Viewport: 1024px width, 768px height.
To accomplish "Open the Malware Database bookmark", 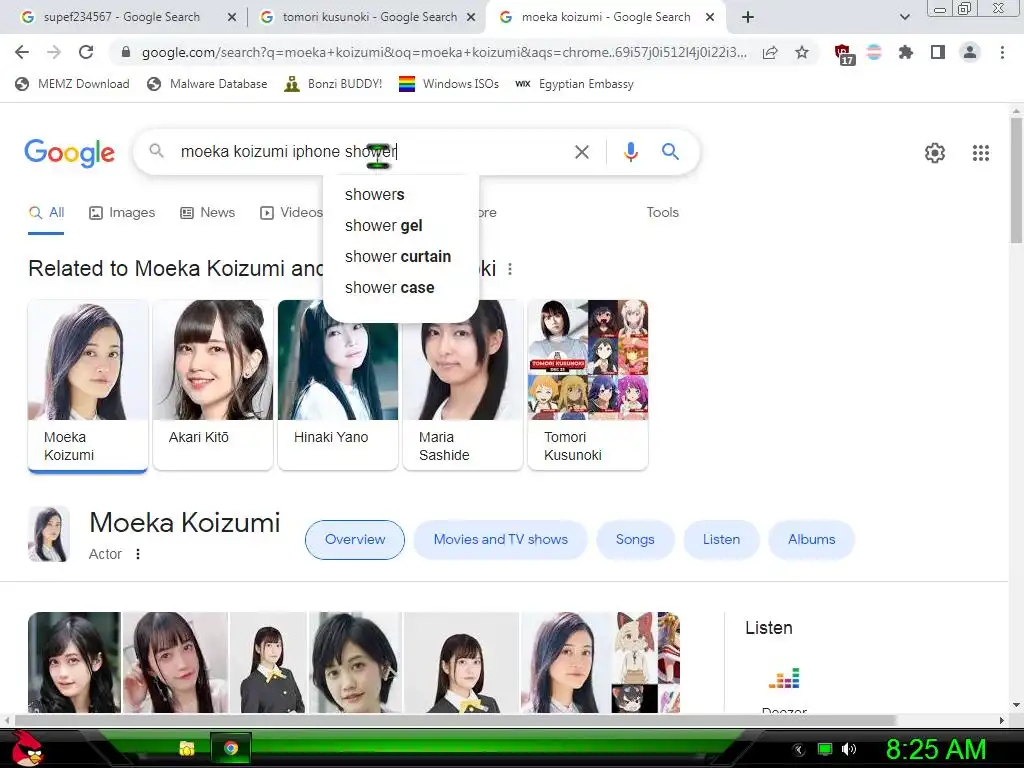I will click(208, 84).
